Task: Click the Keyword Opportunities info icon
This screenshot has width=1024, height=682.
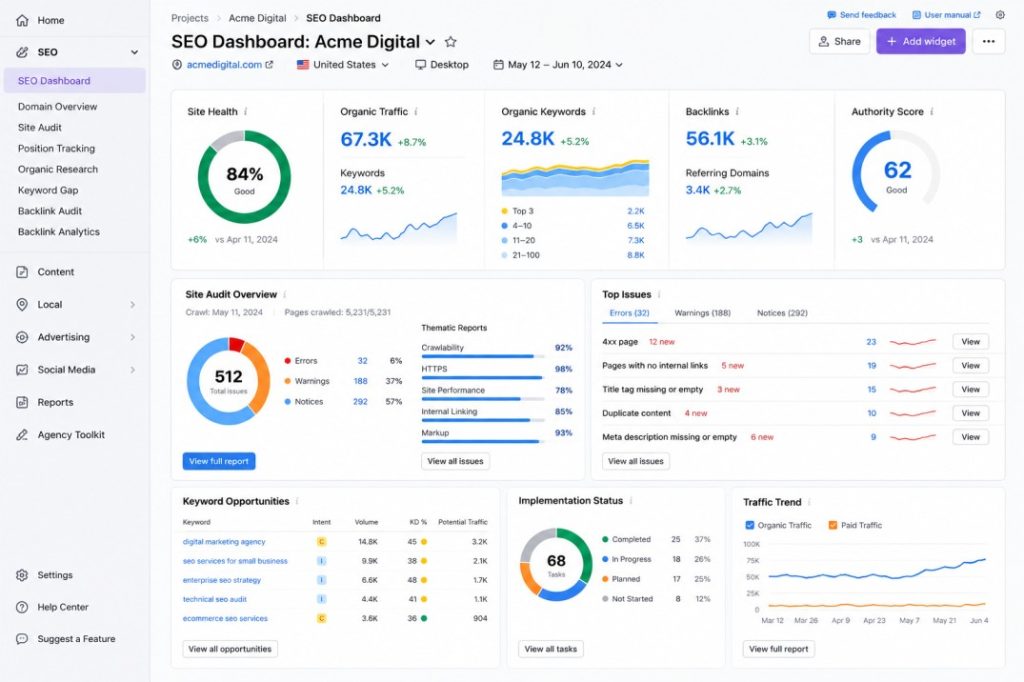Action: point(297,501)
